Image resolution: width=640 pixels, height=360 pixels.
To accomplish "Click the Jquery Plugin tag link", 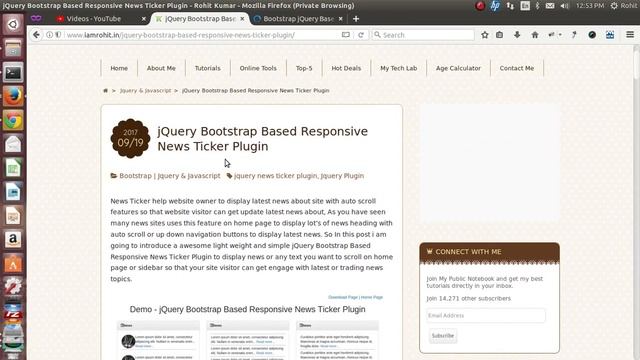I will (342, 176).
